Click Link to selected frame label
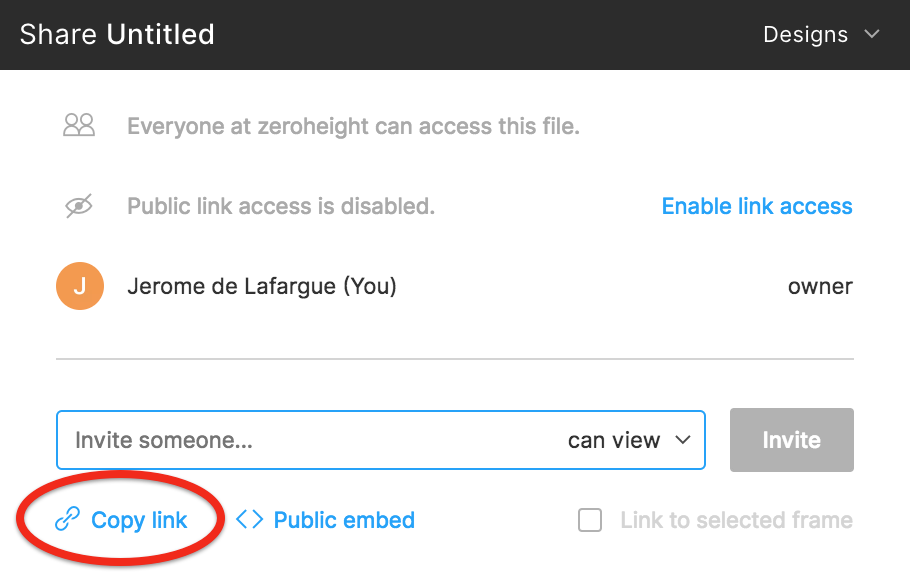This screenshot has width=910, height=582. pyautogui.click(x=736, y=520)
